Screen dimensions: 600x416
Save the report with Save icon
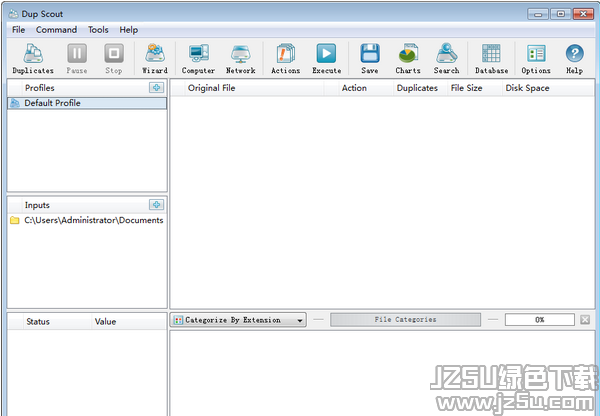point(370,58)
